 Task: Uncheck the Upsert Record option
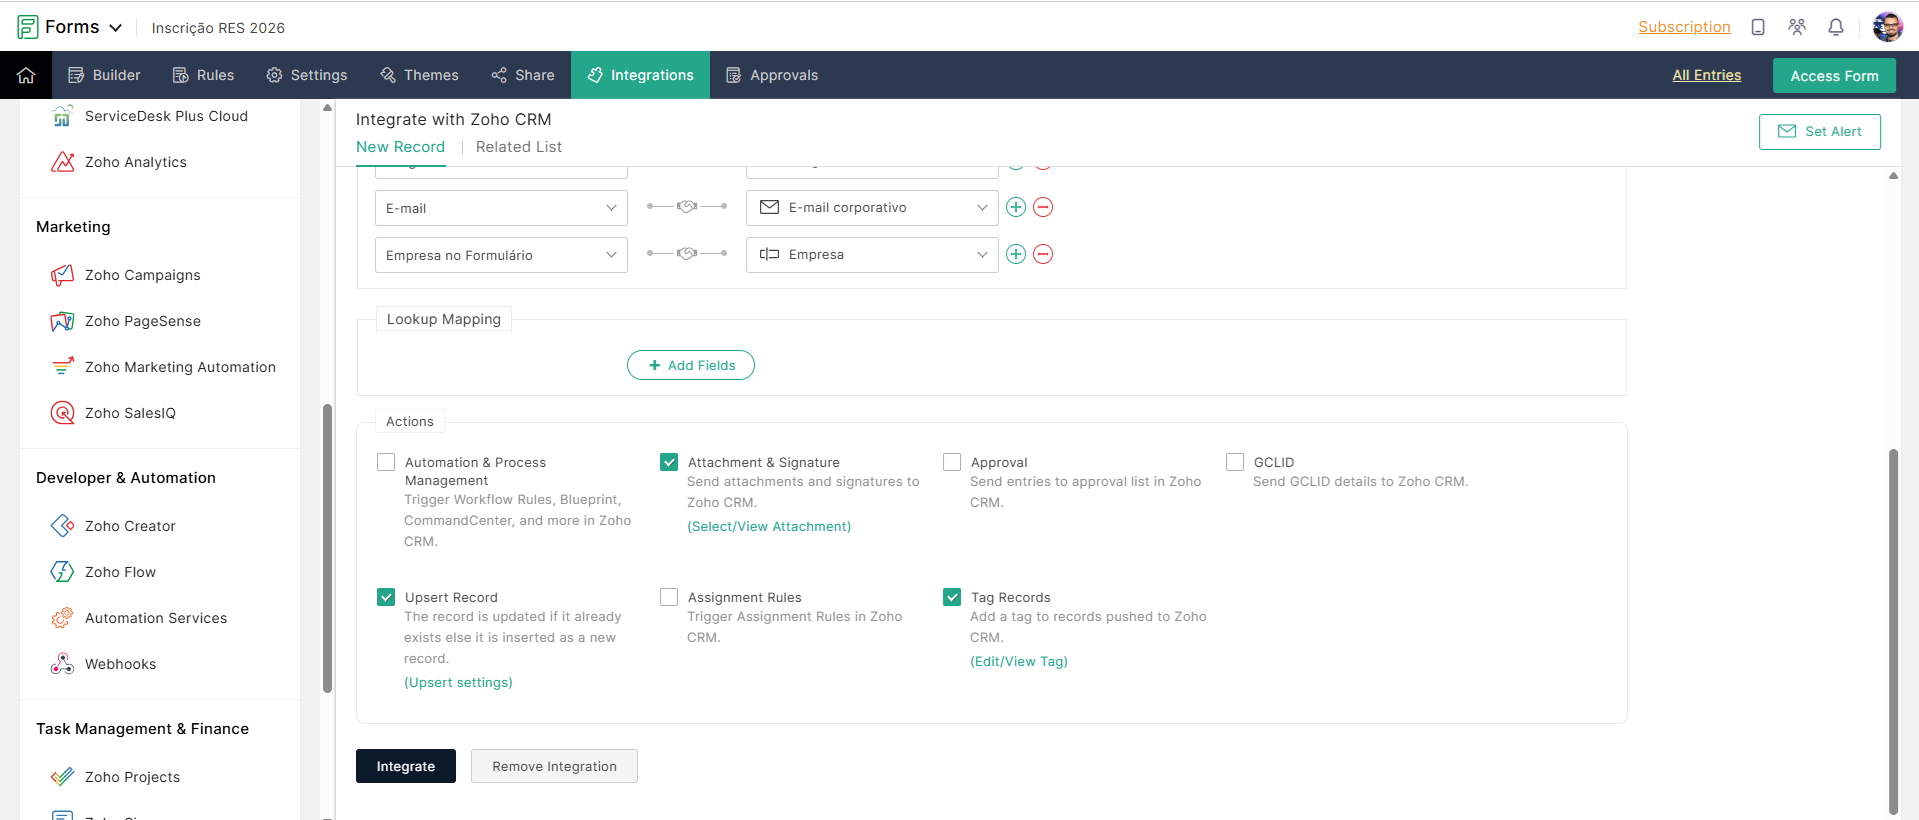pyautogui.click(x=386, y=597)
